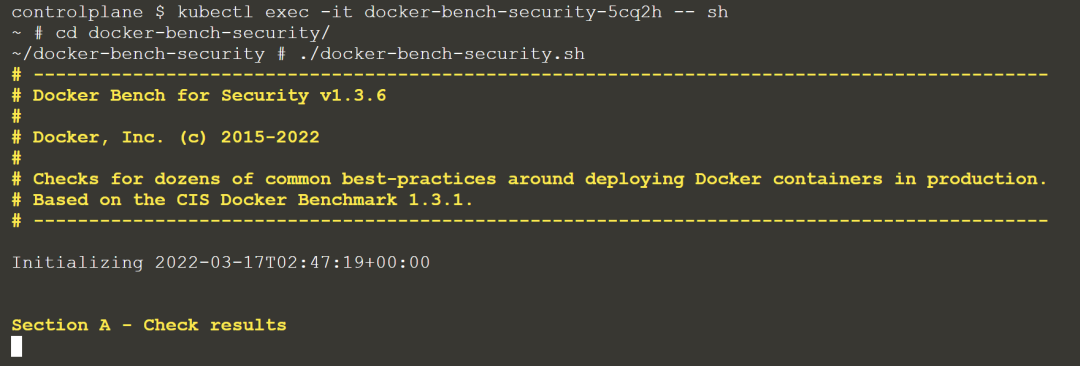Screen dimensions: 1080x366
Task: Click the version number v1.3.6
Action: pos(353,95)
